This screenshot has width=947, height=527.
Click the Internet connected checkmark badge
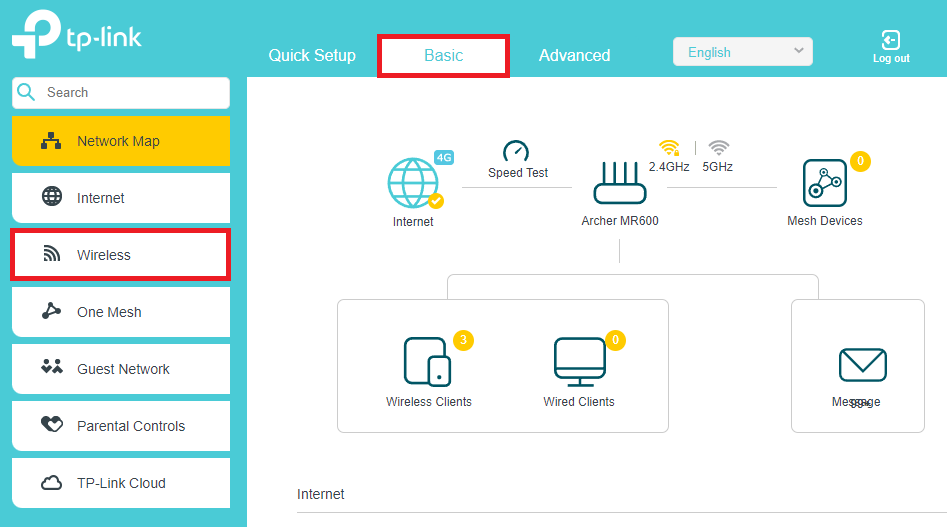click(436, 201)
